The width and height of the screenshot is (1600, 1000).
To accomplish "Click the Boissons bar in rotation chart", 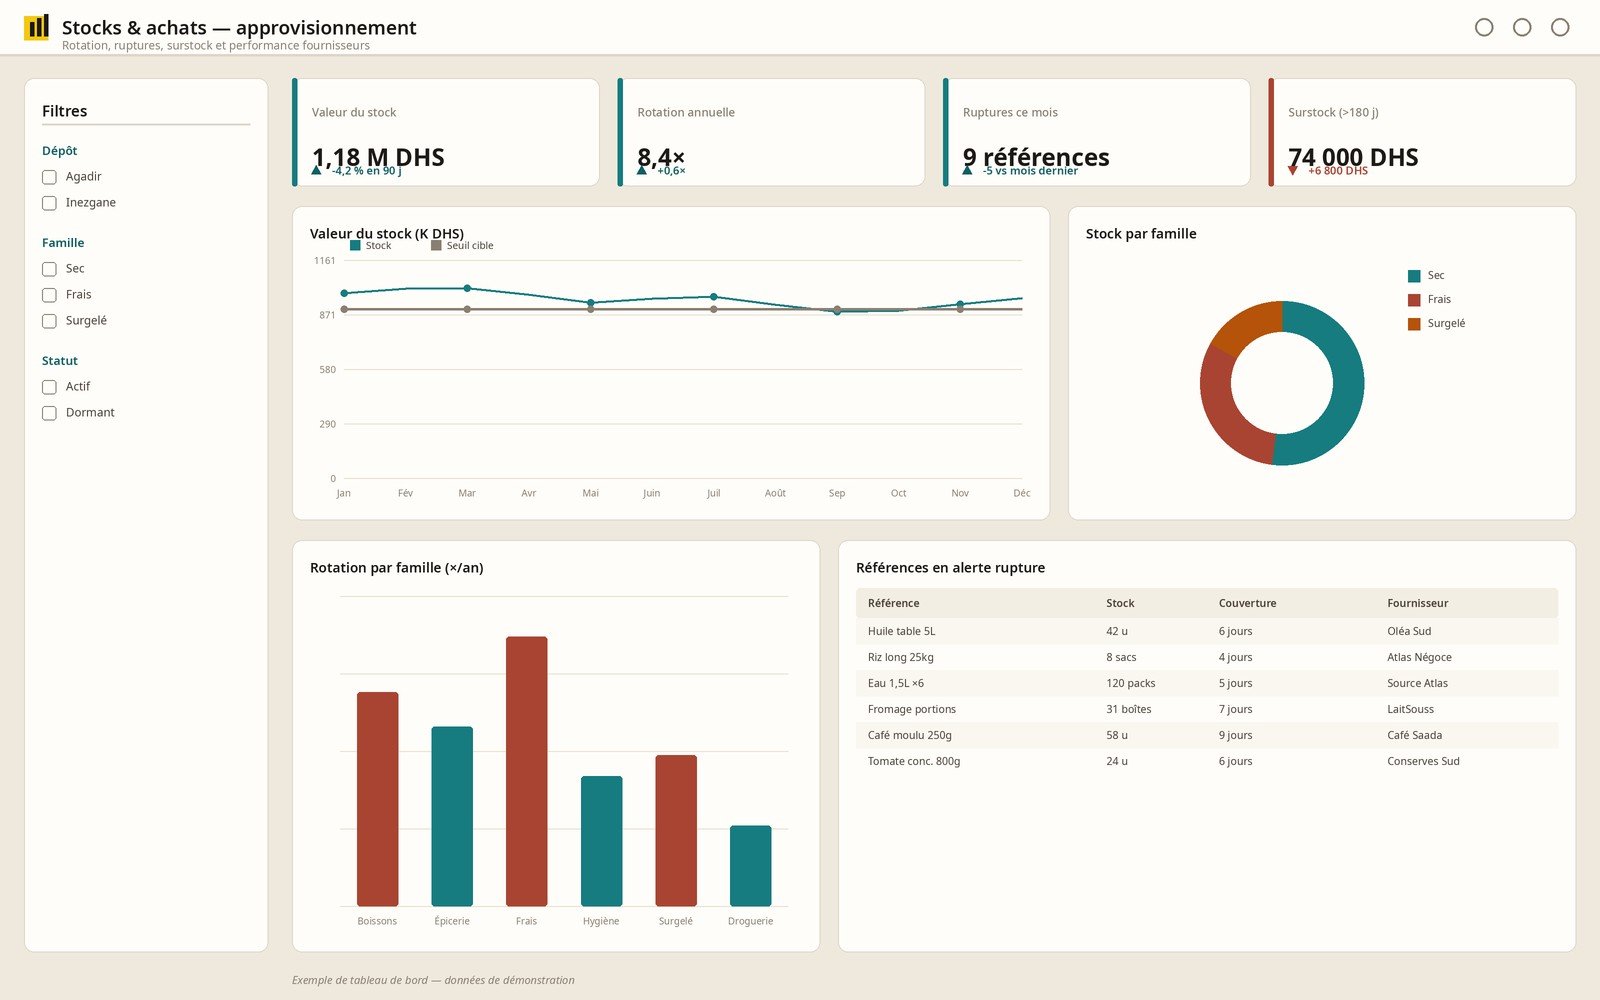I will 378,799.
